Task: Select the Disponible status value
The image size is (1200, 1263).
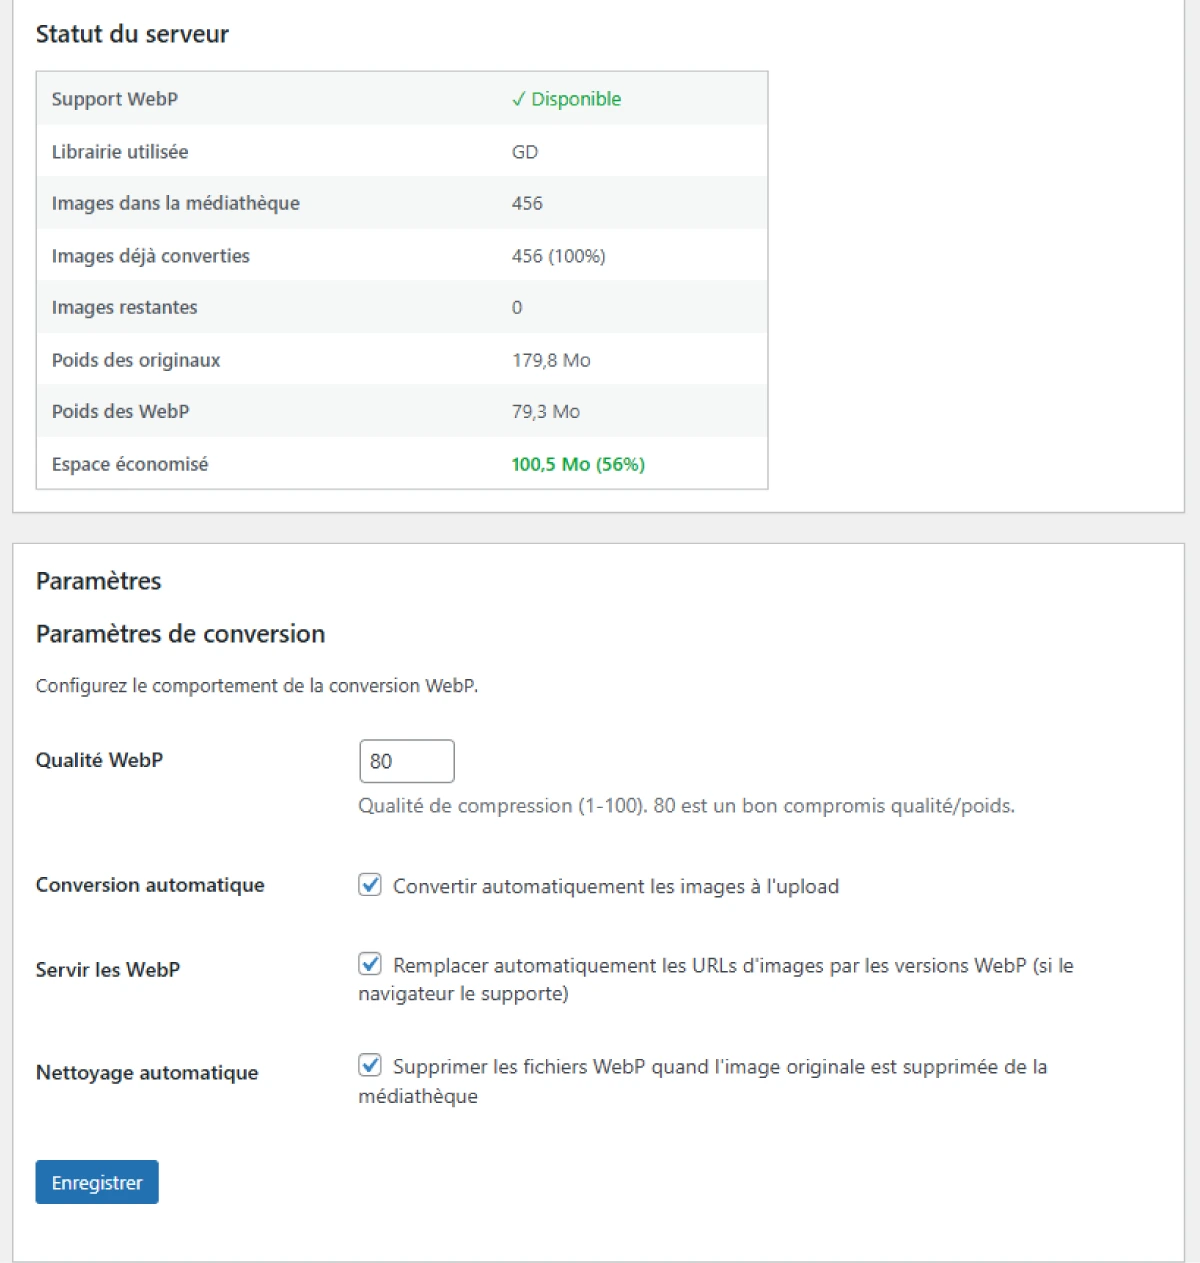Action: (x=566, y=99)
